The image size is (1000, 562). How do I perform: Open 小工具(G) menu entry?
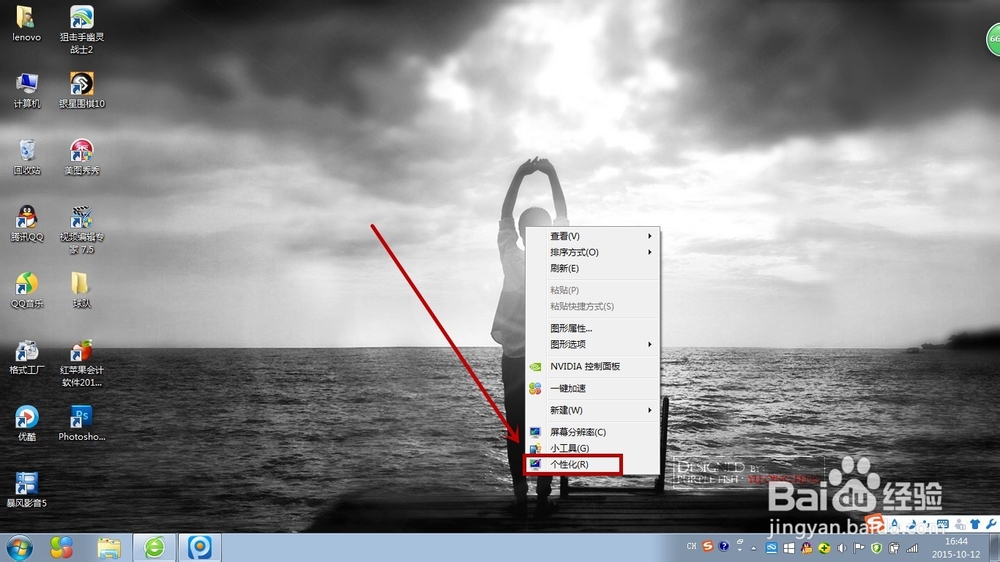point(592,448)
